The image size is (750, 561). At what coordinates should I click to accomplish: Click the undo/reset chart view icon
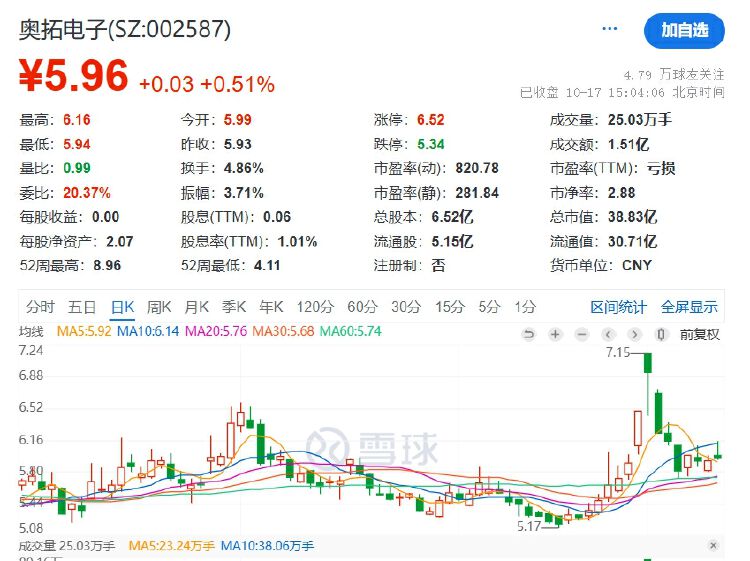pos(529,334)
